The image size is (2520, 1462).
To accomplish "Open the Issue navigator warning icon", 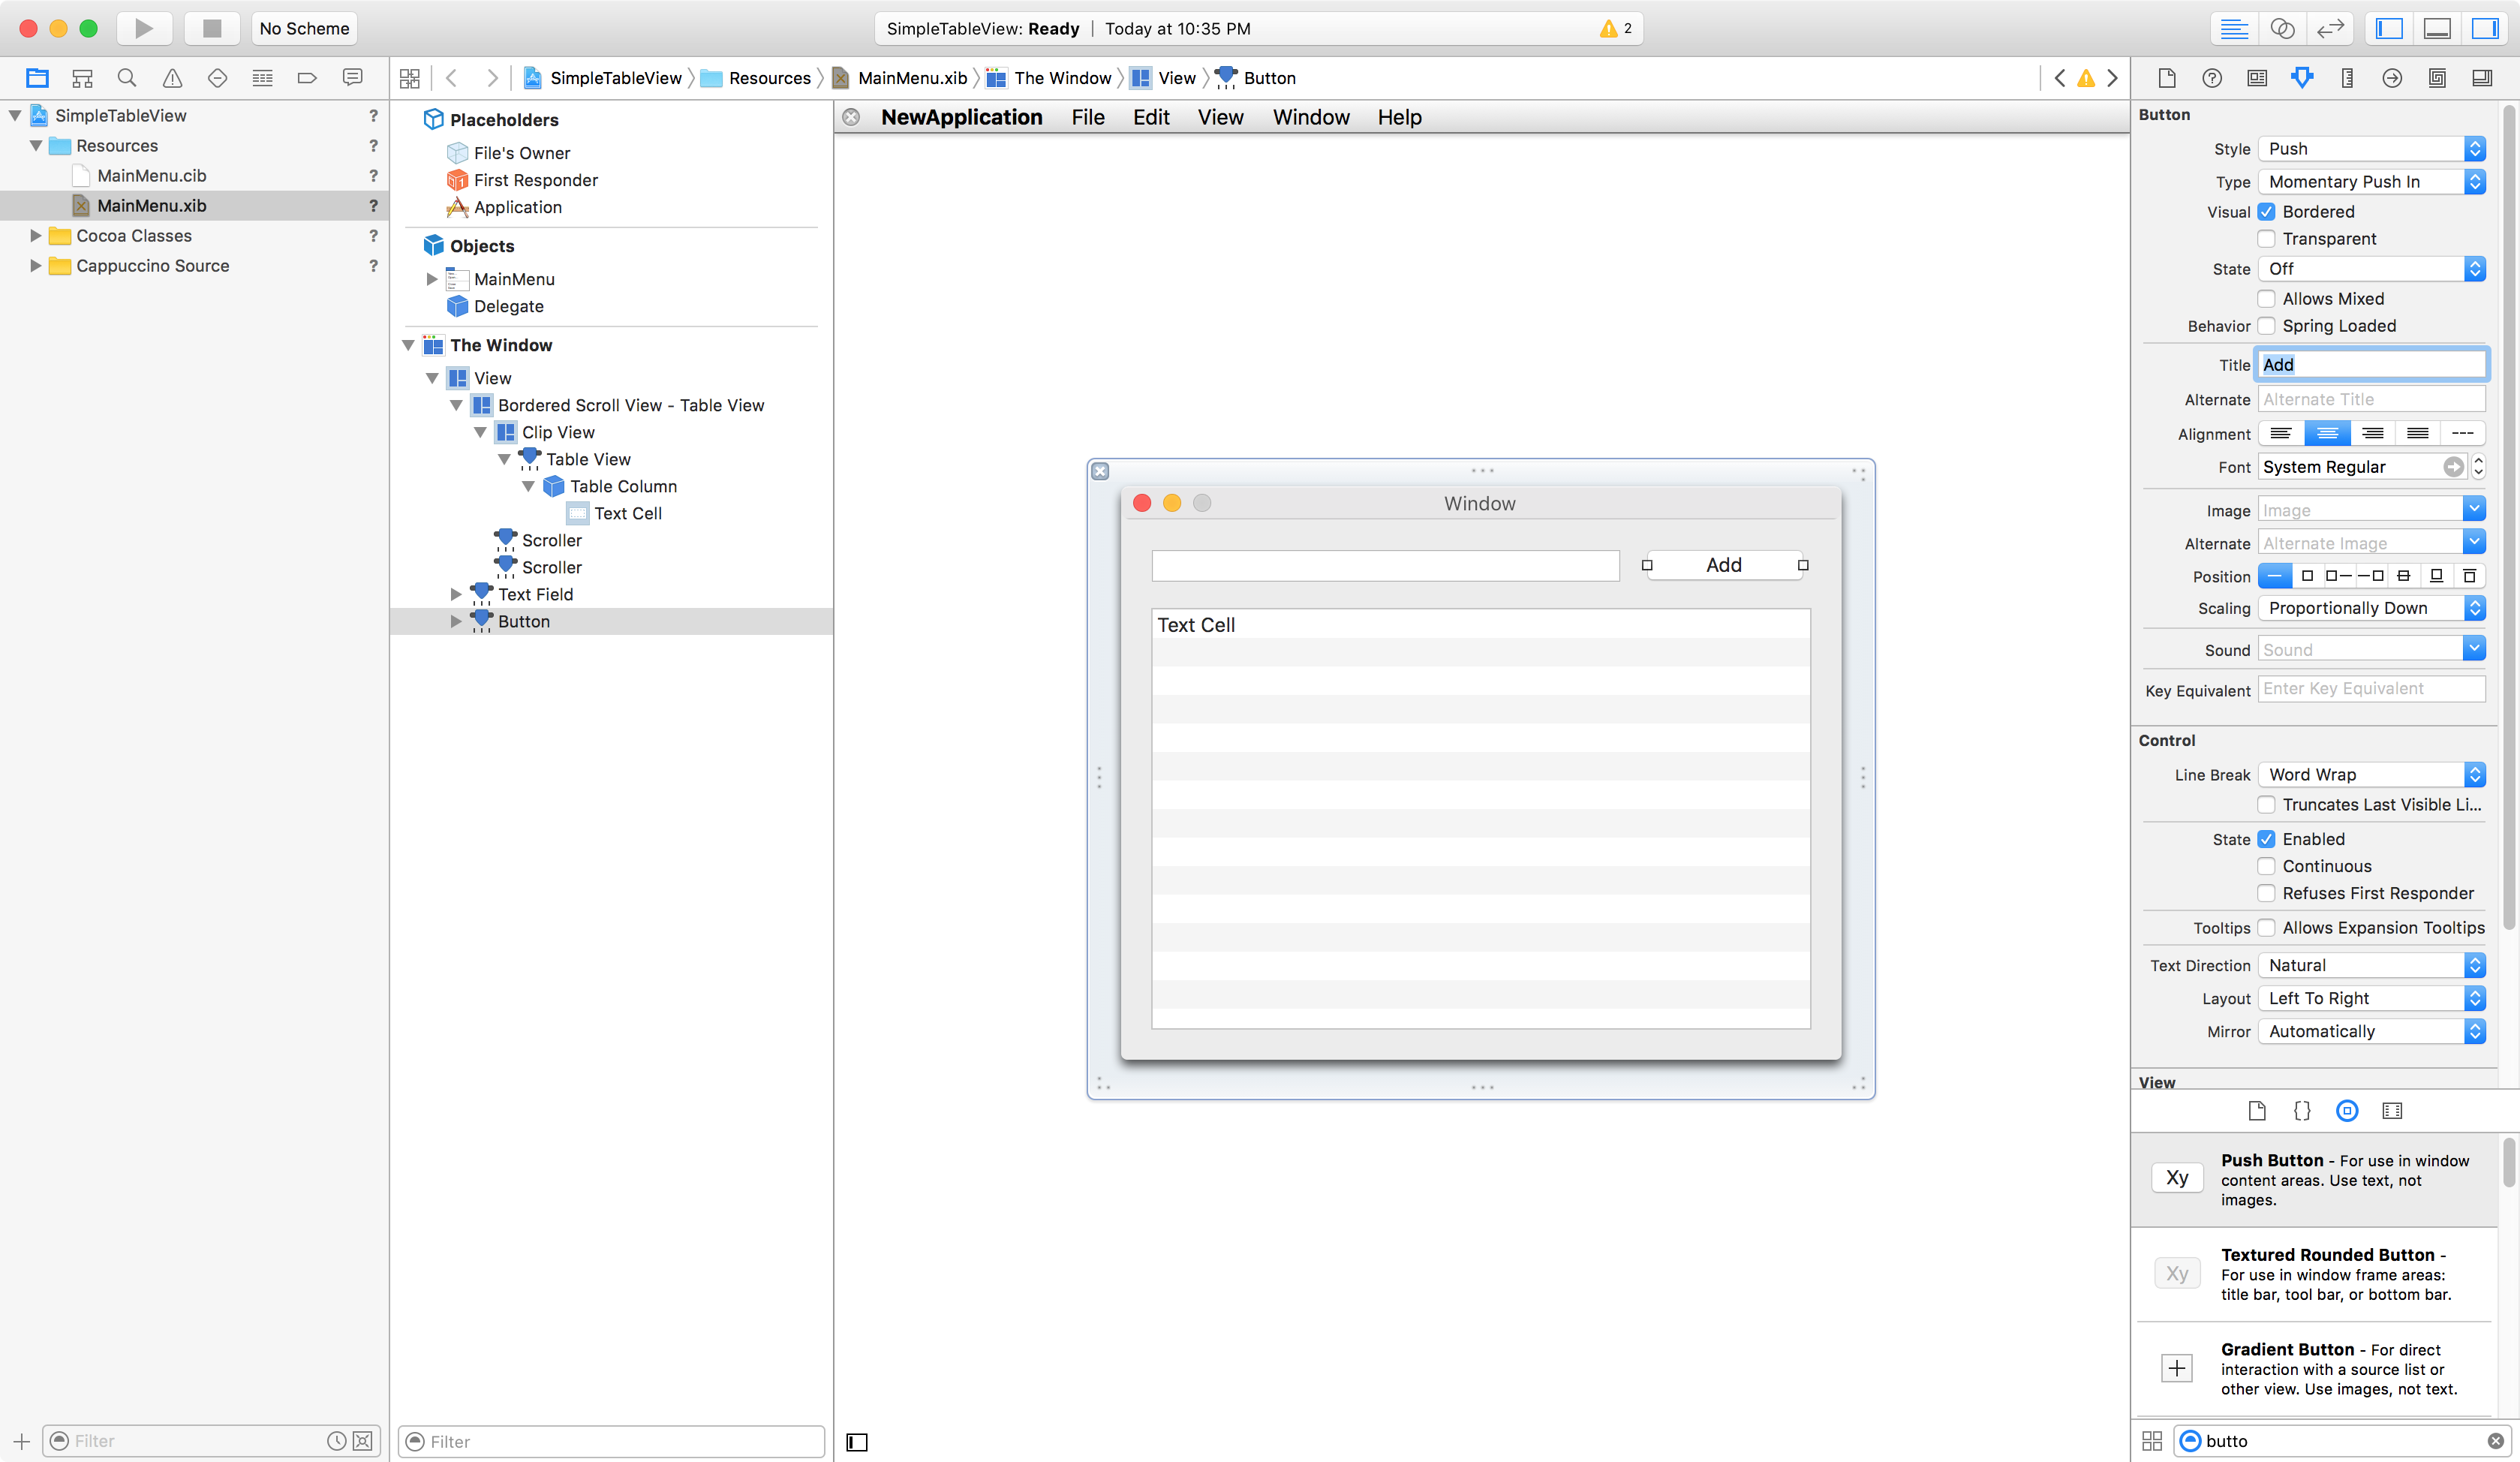I will pyautogui.click(x=172, y=78).
